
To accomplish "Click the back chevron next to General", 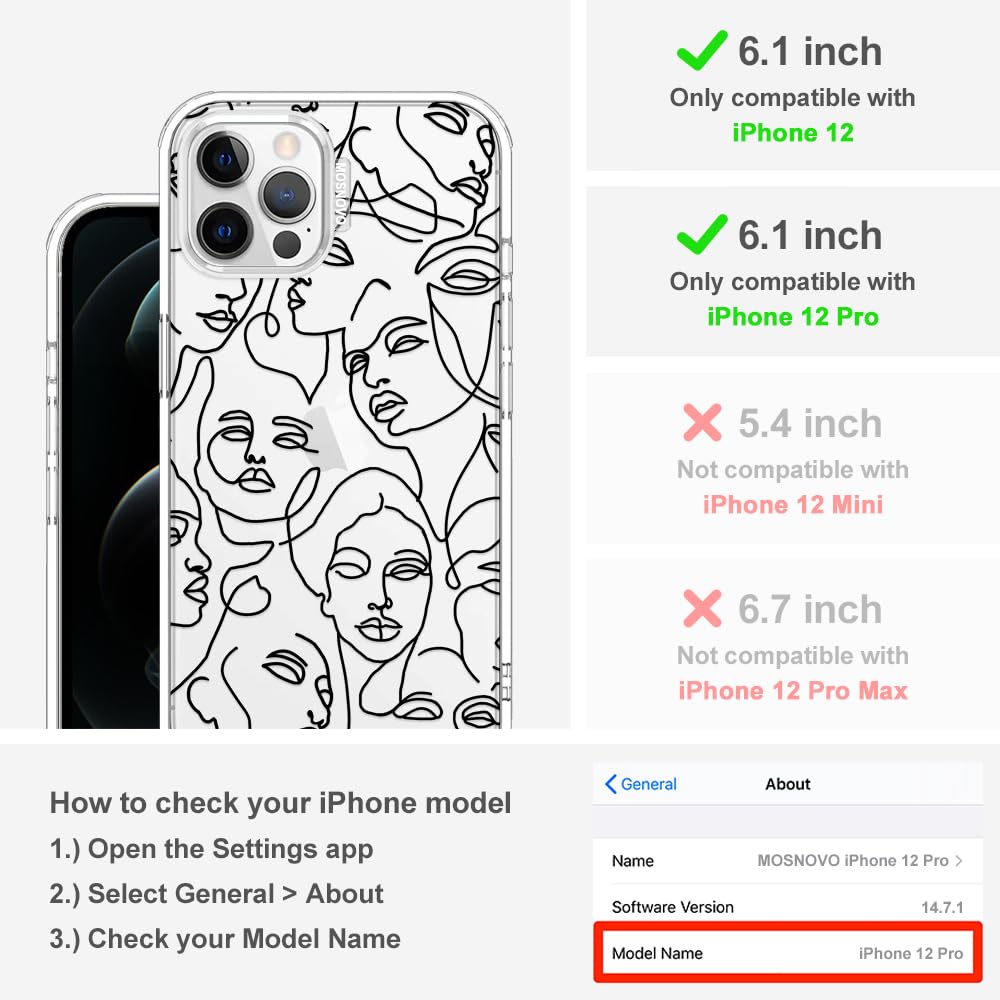I will tap(610, 784).
